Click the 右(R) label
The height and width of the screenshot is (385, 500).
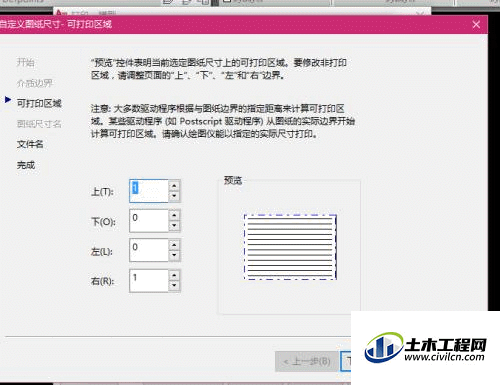pos(102,281)
